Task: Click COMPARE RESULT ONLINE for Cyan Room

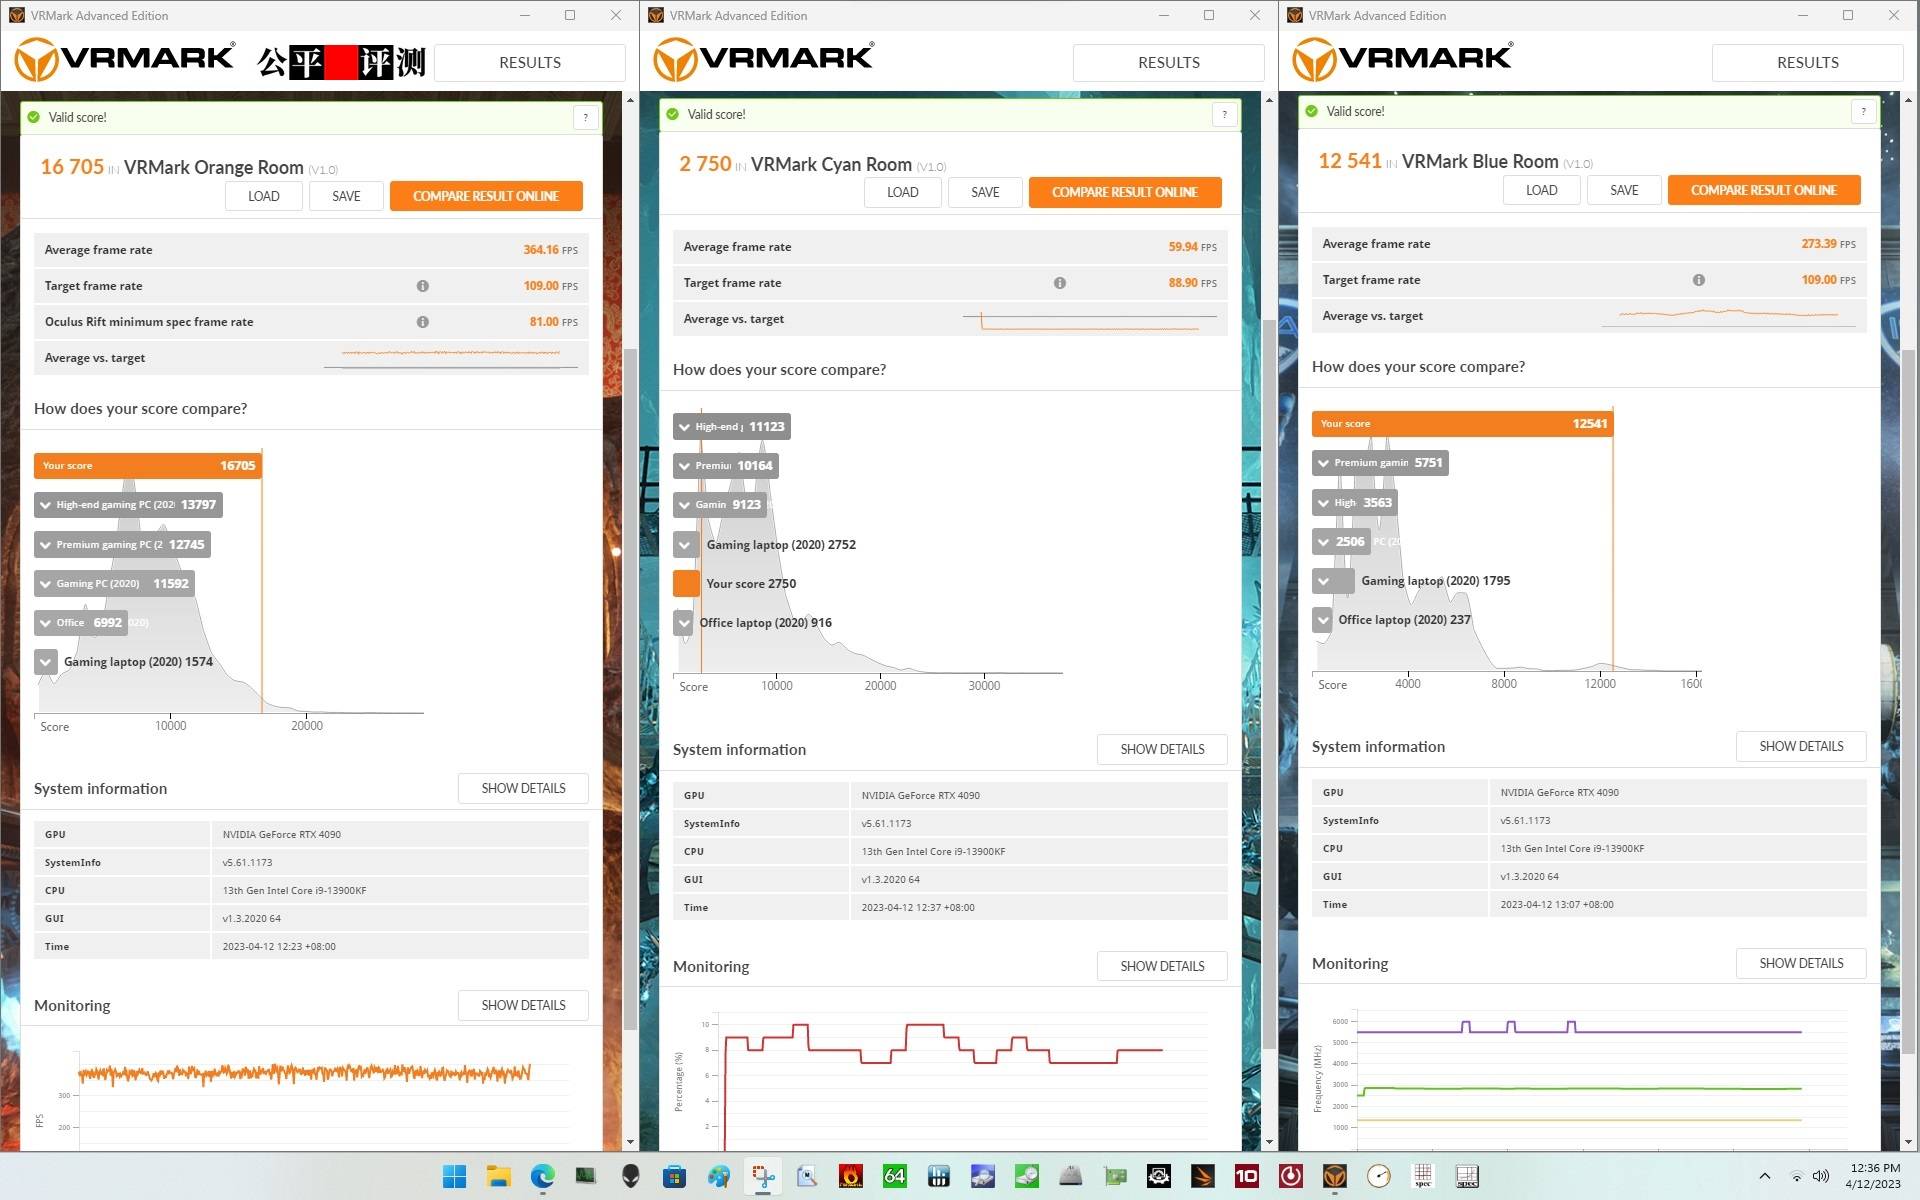Action: 1124,192
